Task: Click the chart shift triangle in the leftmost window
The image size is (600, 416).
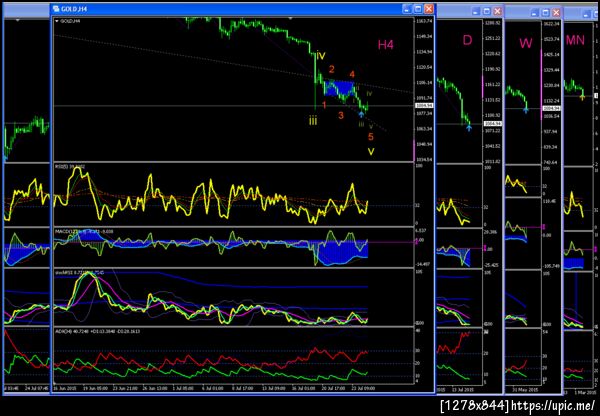Action: tap(18, 20)
